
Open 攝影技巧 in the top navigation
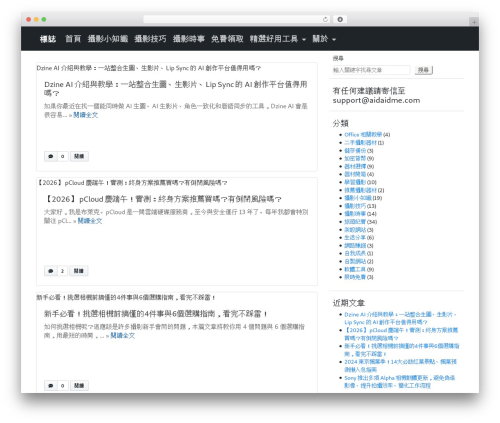click(150, 39)
